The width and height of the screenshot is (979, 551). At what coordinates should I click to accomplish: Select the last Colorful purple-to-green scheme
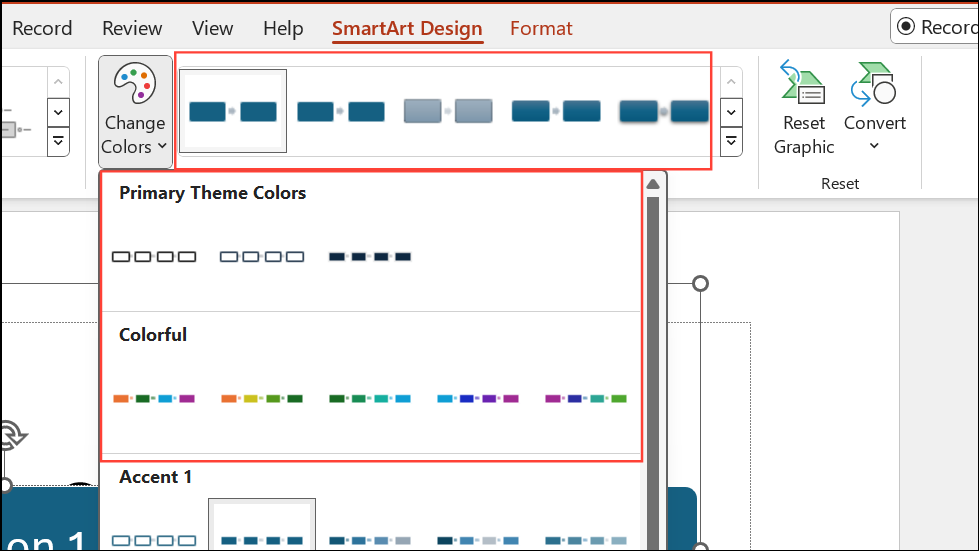click(586, 399)
